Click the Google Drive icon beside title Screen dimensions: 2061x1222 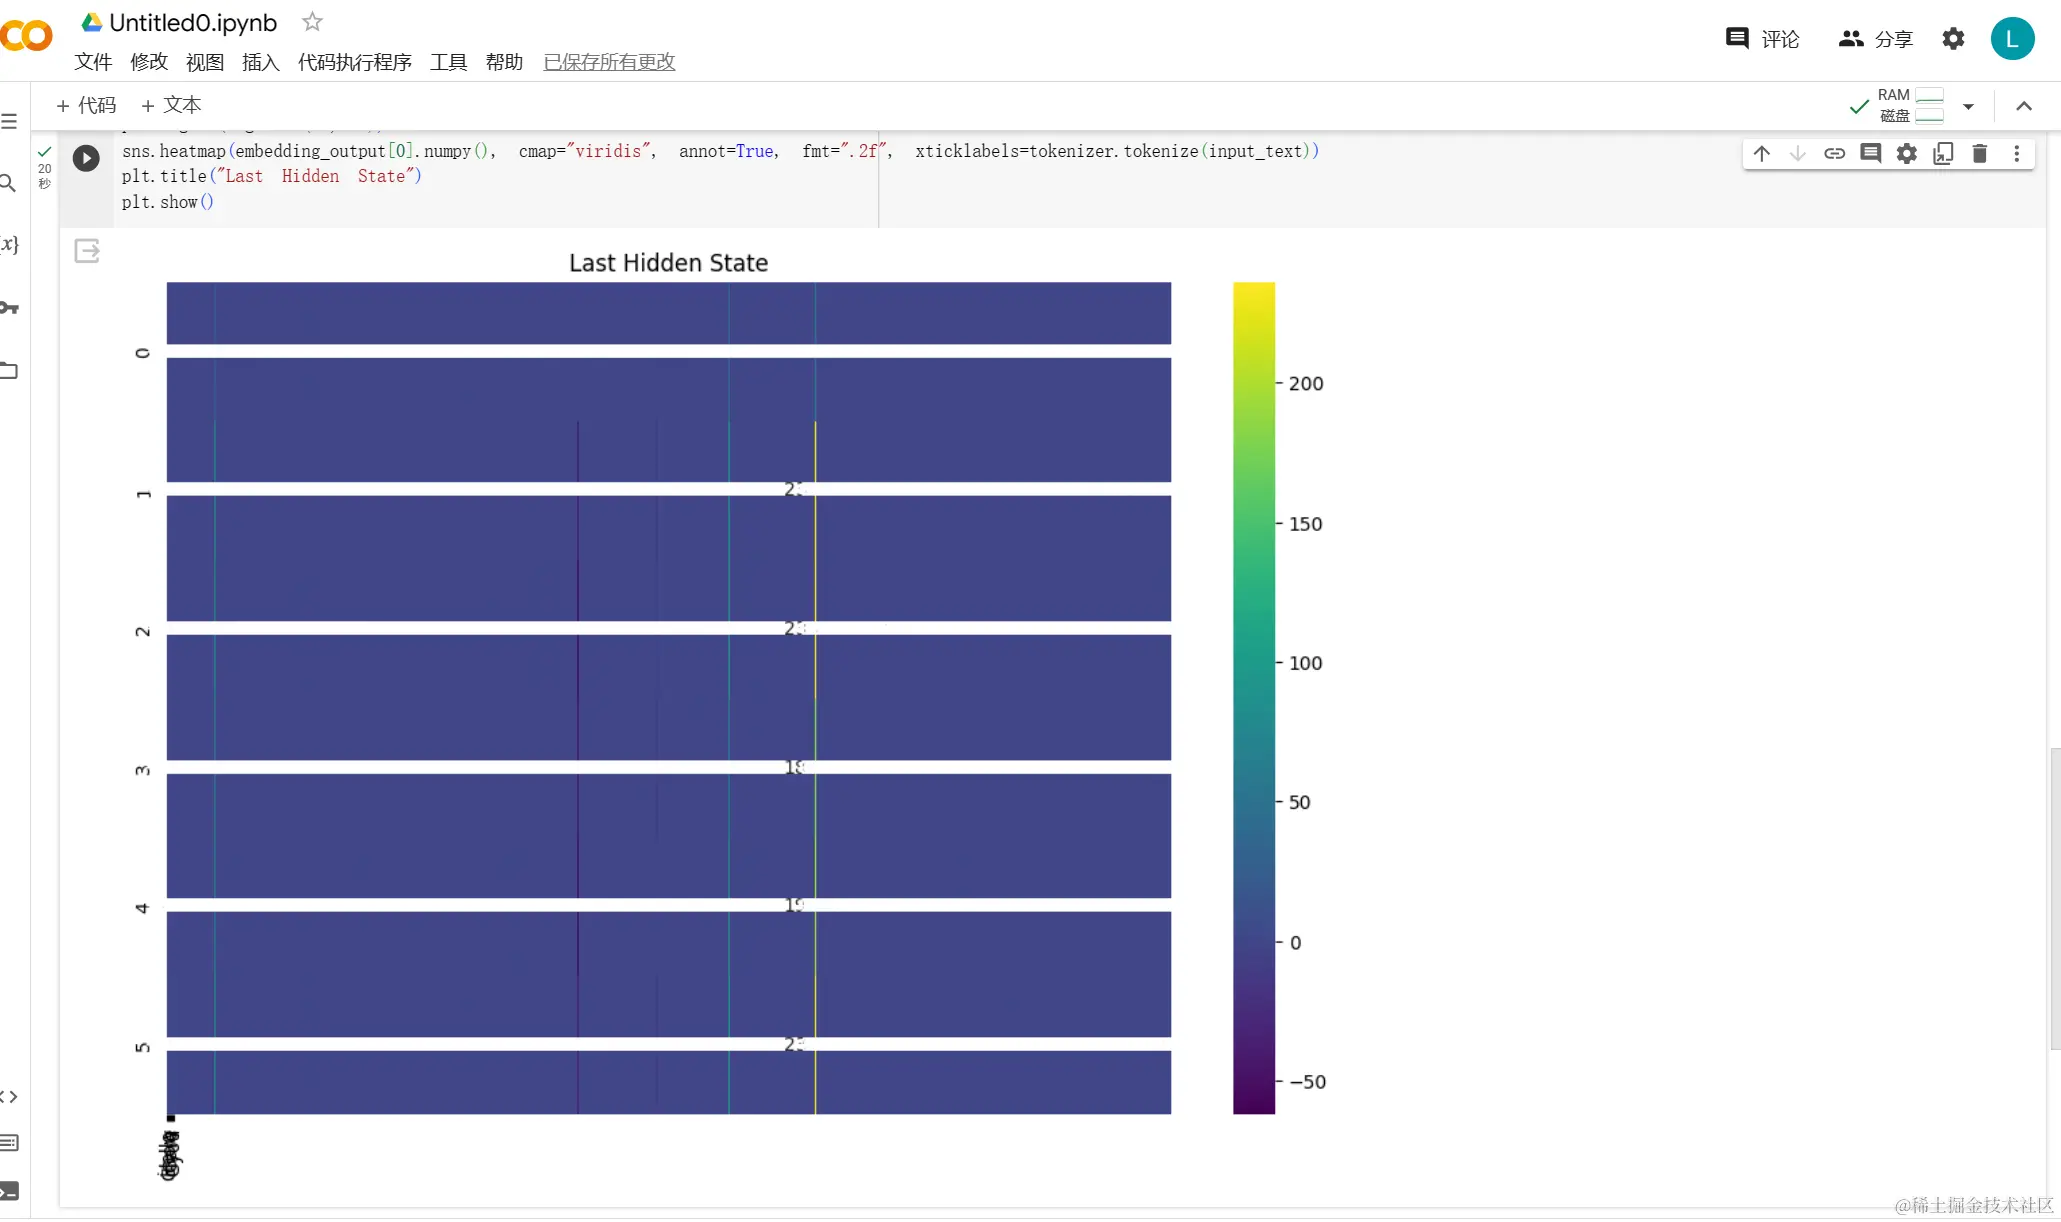click(92, 22)
